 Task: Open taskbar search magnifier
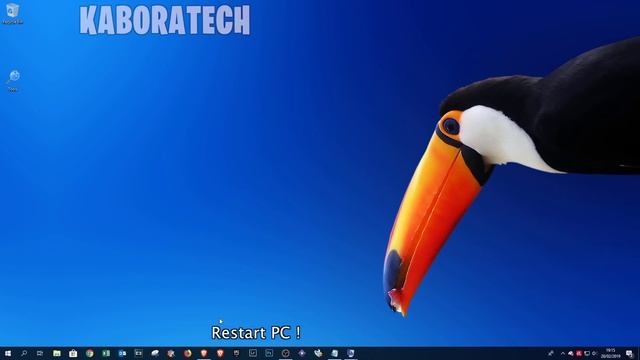click(24, 353)
